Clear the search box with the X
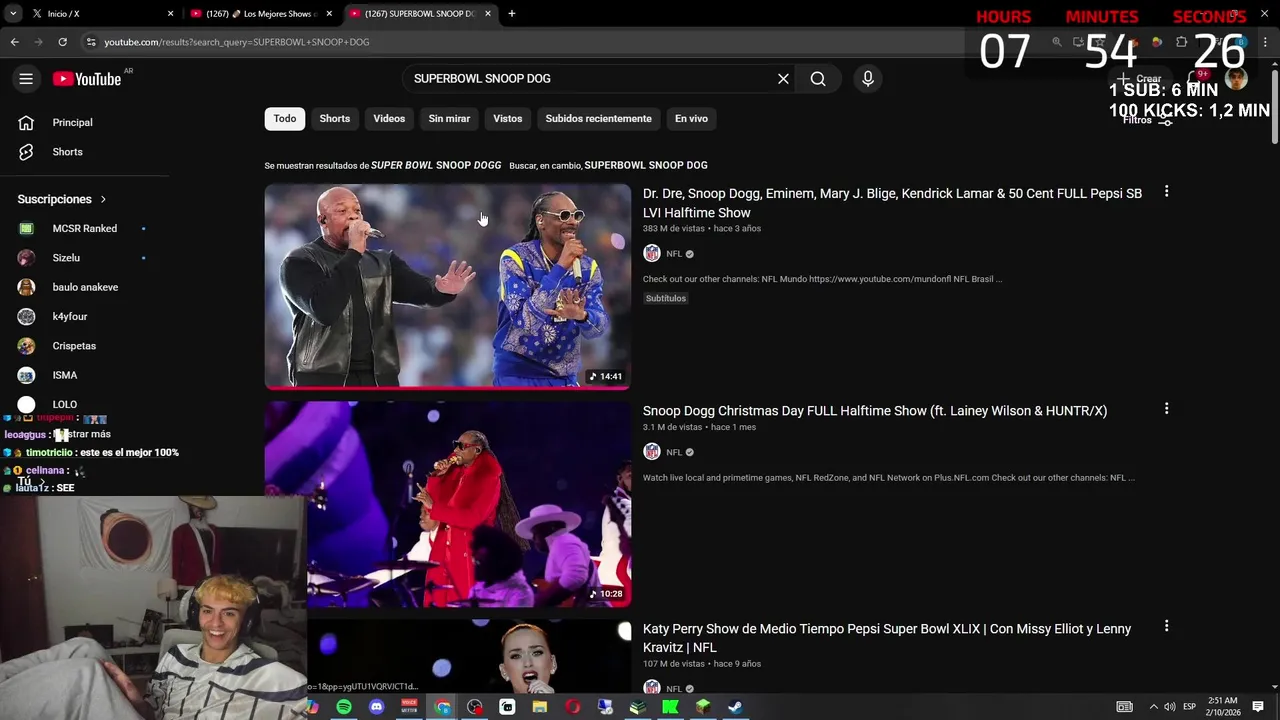 click(783, 79)
